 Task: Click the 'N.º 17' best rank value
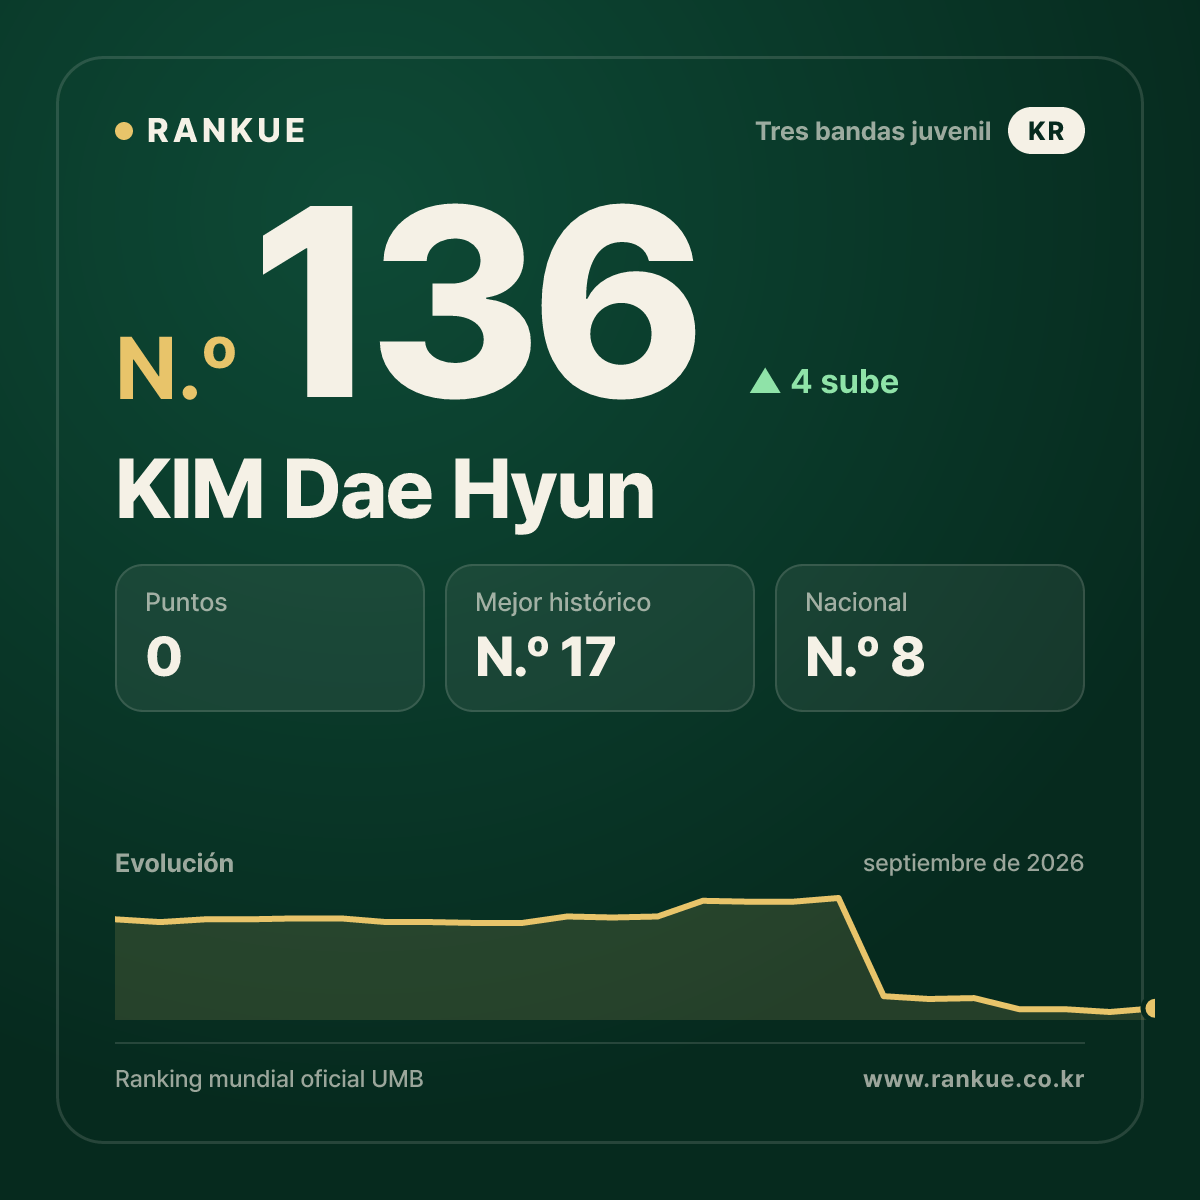pyautogui.click(x=545, y=657)
